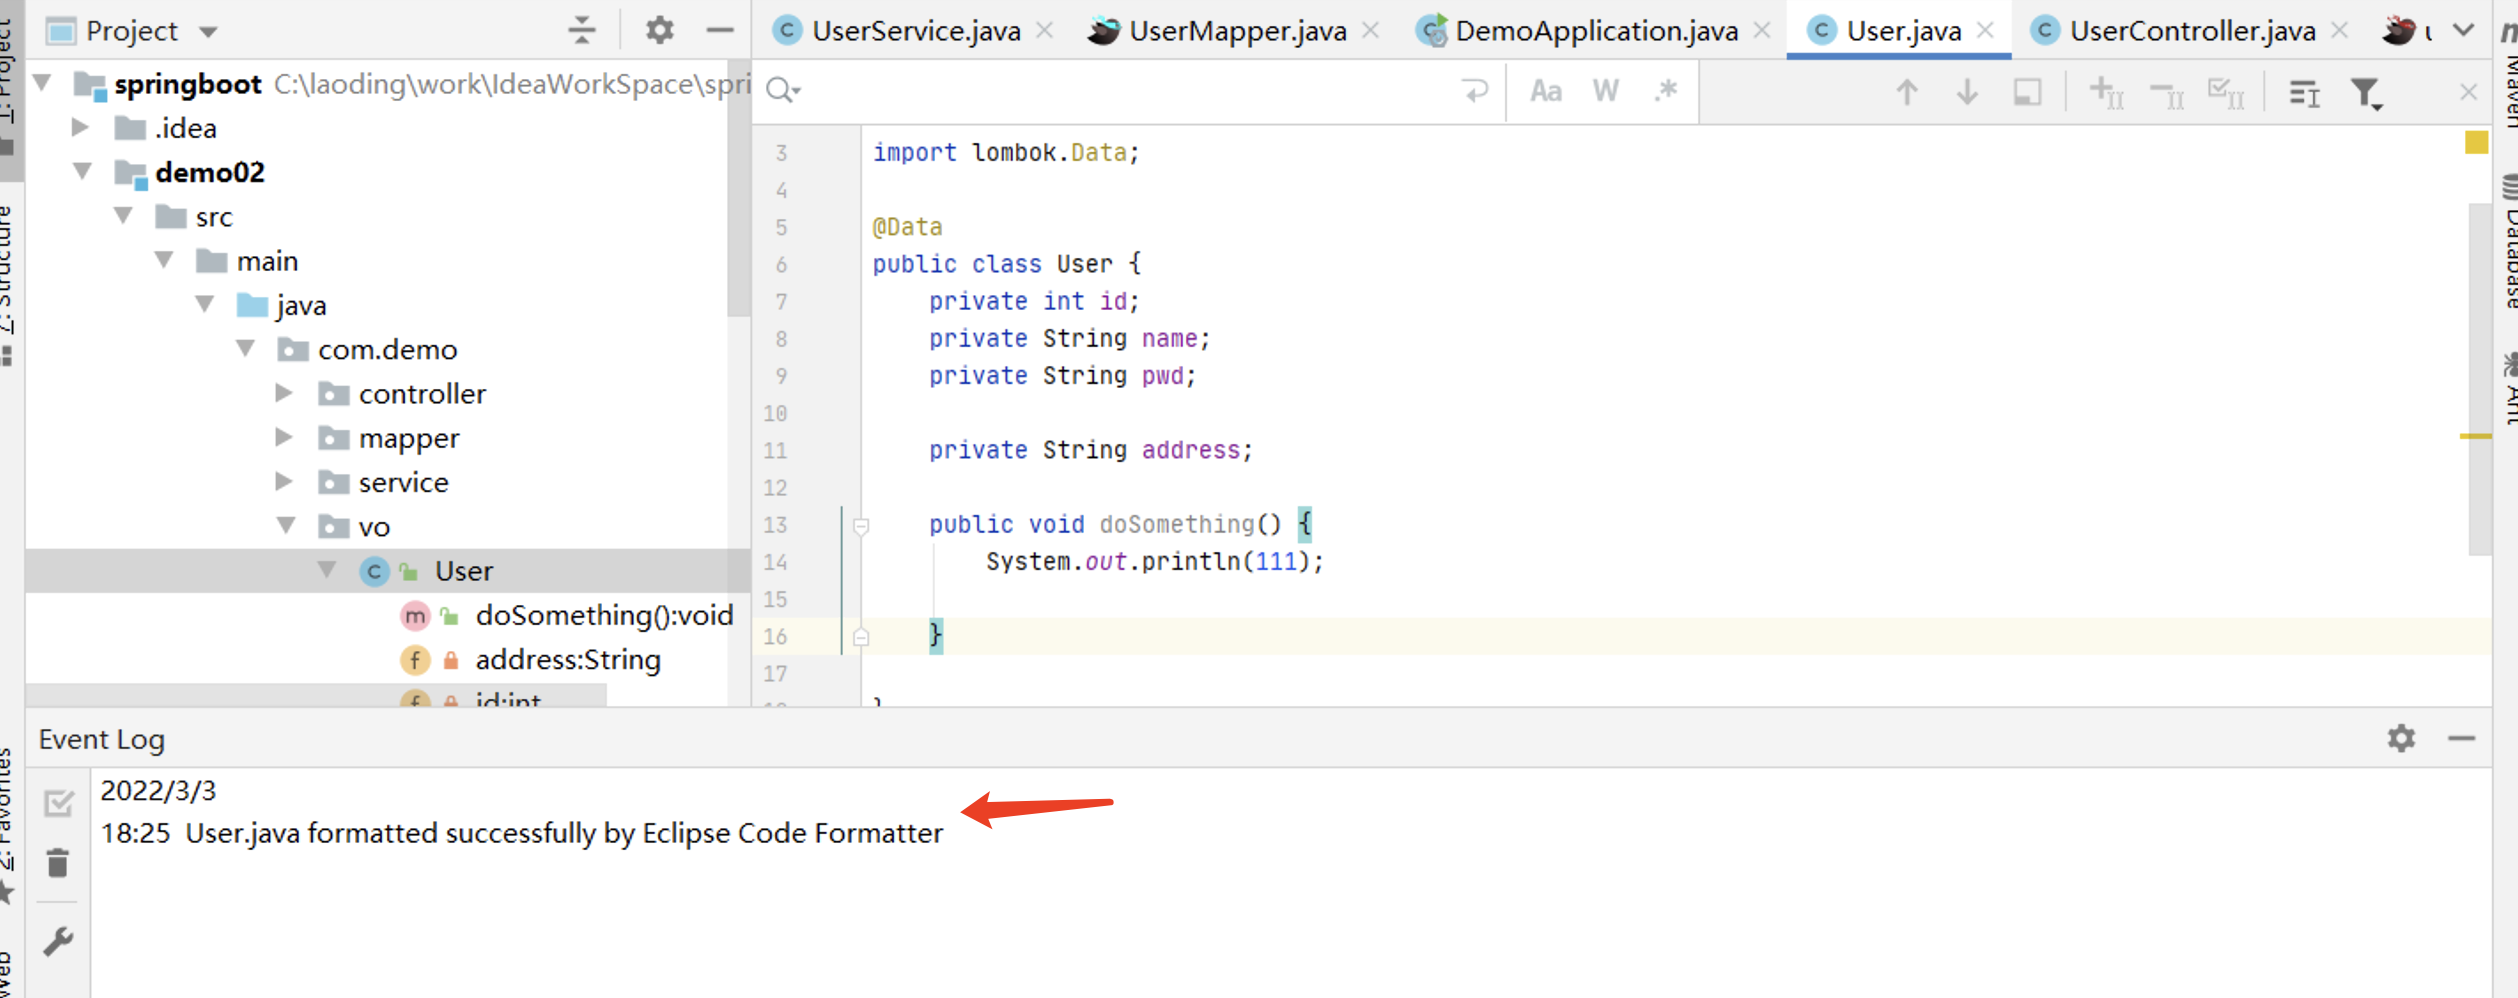
Task: Close UserService.java tab
Action: (x=1044, y=31)
